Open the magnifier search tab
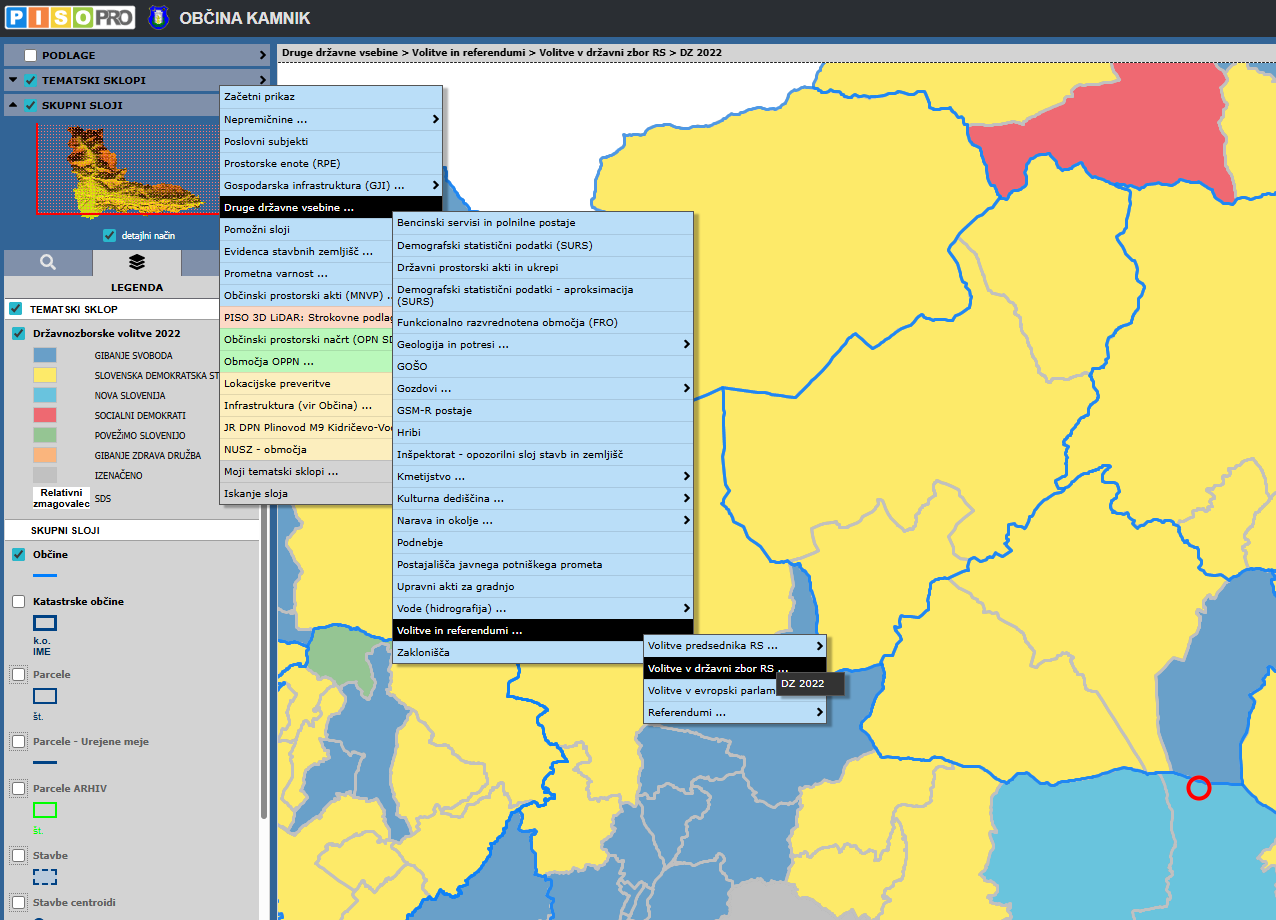 [48, 262]
